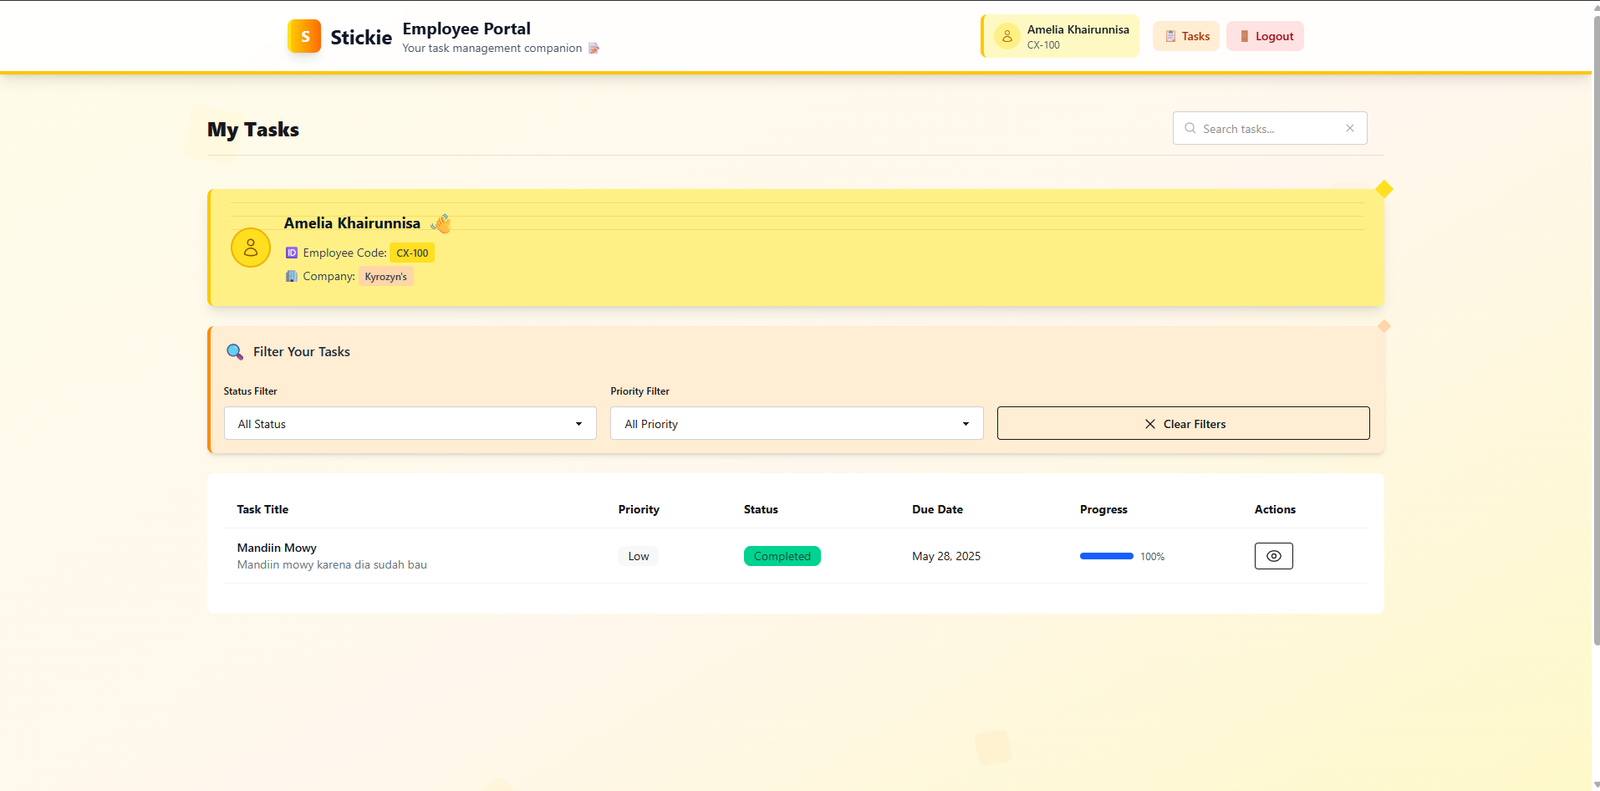Click the Employee Portal title
The image size is (1600, 791).
[x=466, y=28]
